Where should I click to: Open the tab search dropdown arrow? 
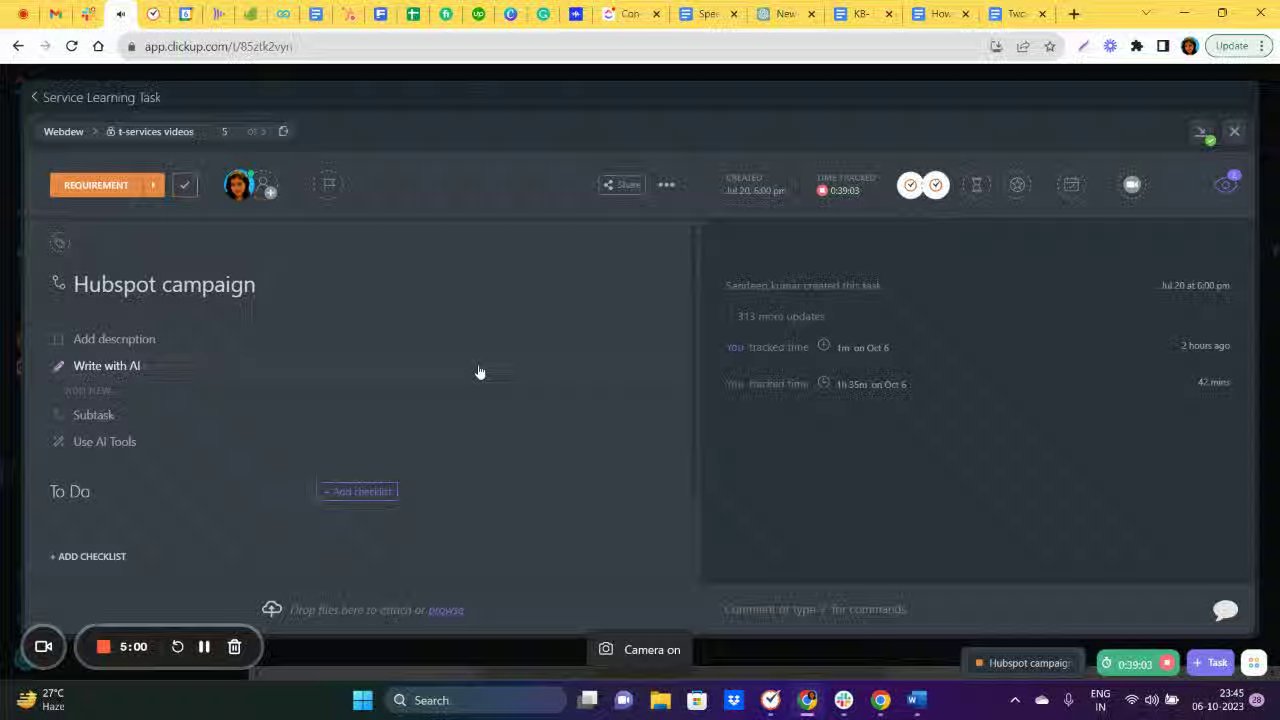(1146, 14)
